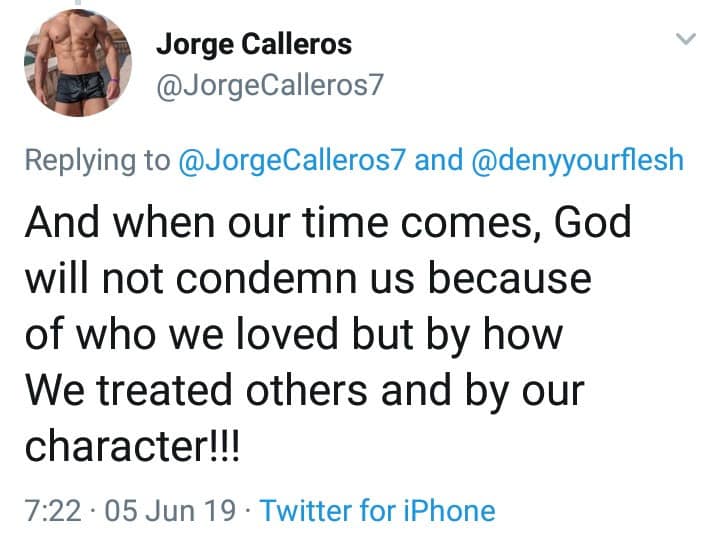Viewport: 720px width, 543px height.
Task: Click the tweet line "And when our time comes, God"
Action: tap(328, 222)
